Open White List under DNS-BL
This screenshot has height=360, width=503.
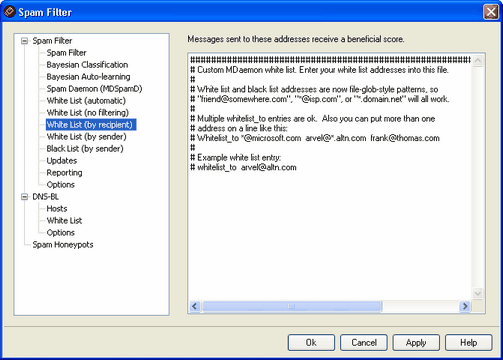(x=64, y=221)
